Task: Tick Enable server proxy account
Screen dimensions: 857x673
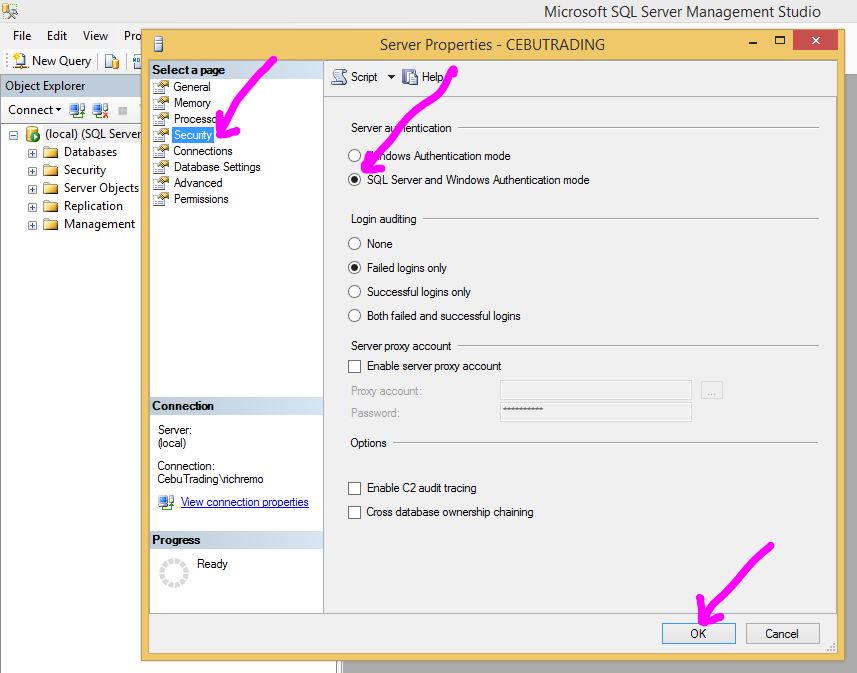Action: pyautogui.click(x=354, y=367)
